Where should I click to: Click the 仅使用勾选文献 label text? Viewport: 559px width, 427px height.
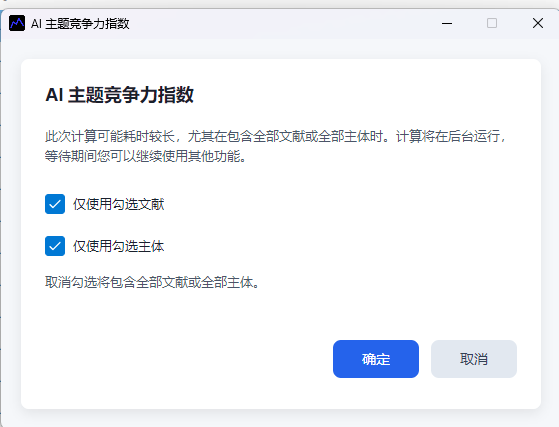(x=119, y=204)
